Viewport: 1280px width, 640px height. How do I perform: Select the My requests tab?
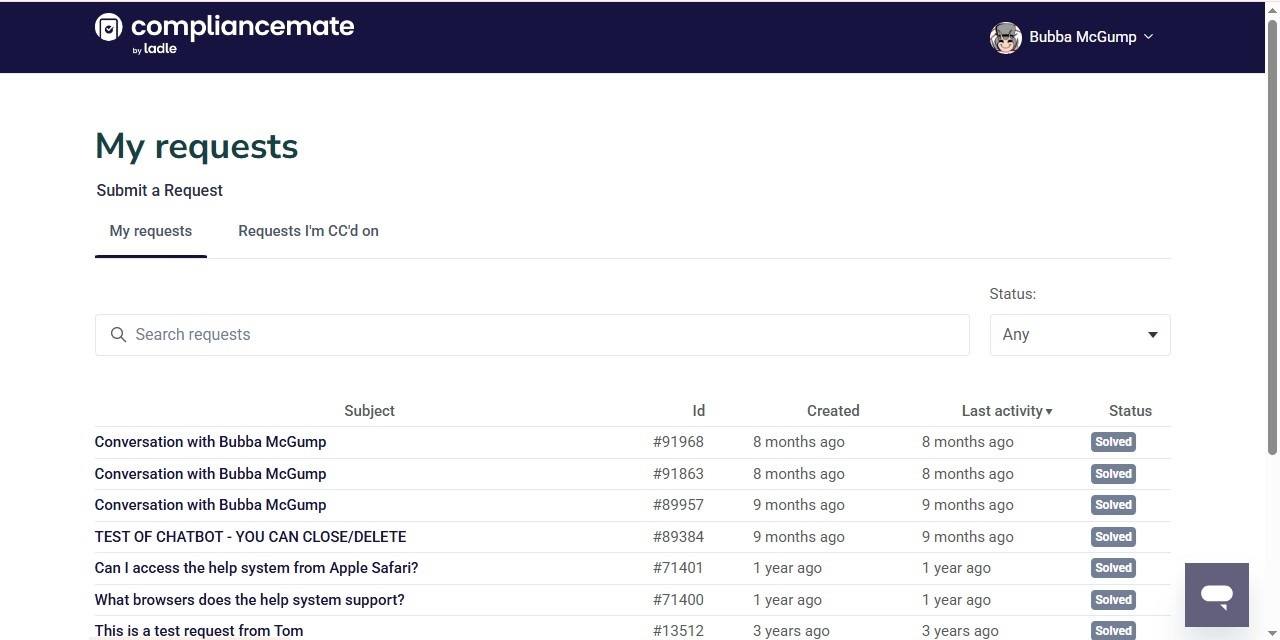150,231
